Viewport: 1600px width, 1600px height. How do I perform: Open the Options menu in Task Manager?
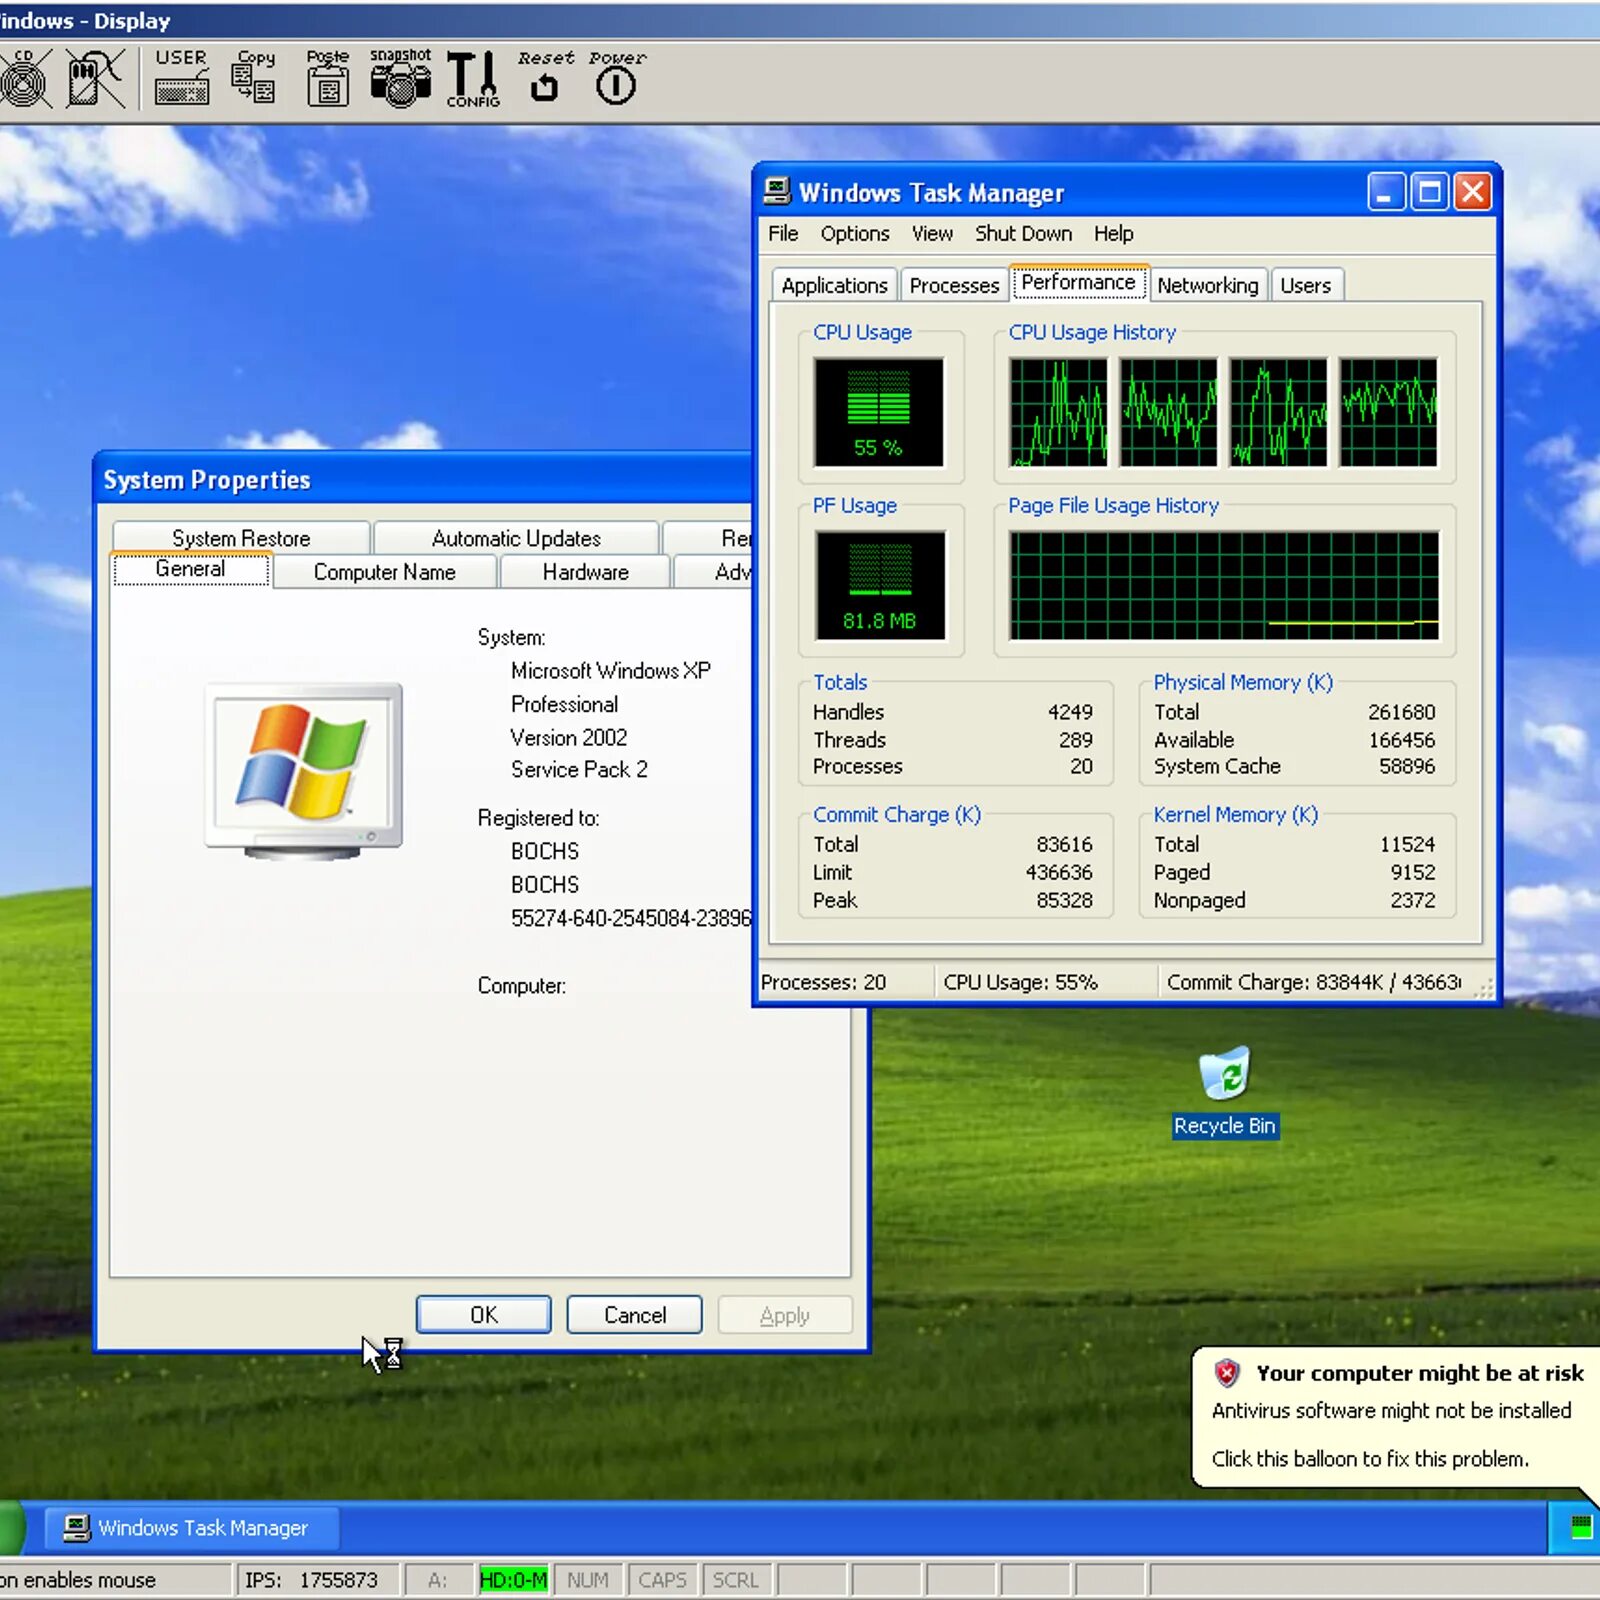click(x=855, y=234)
